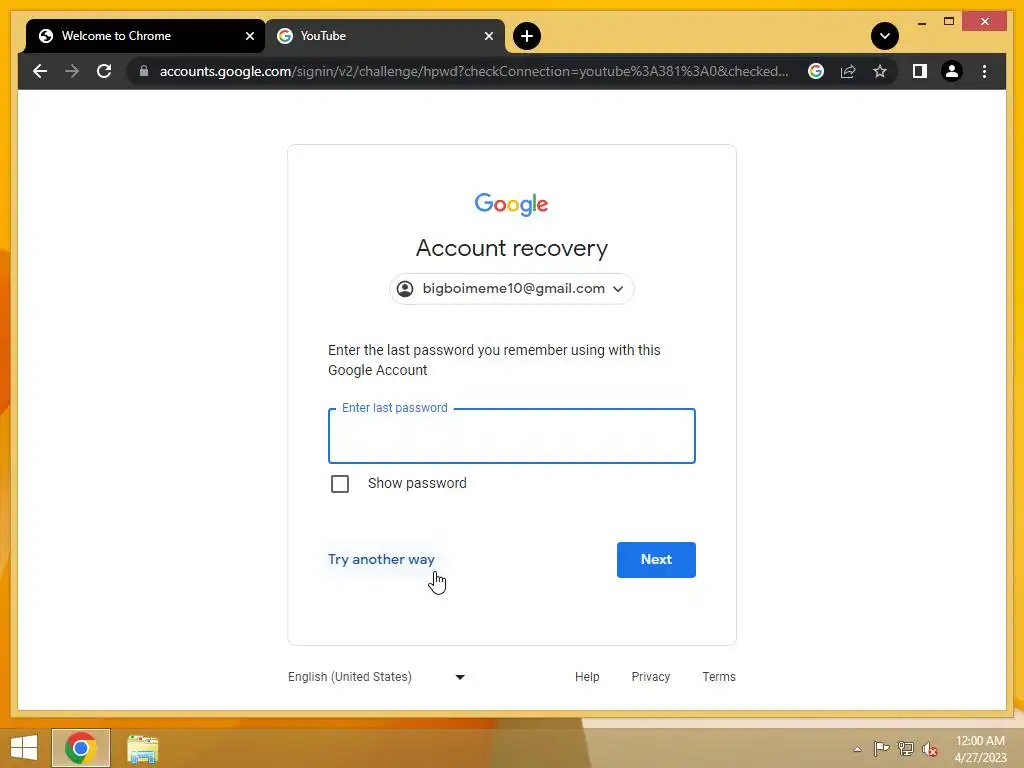Open the browser side panel
1024x768 pixels.
coord(920,71)
